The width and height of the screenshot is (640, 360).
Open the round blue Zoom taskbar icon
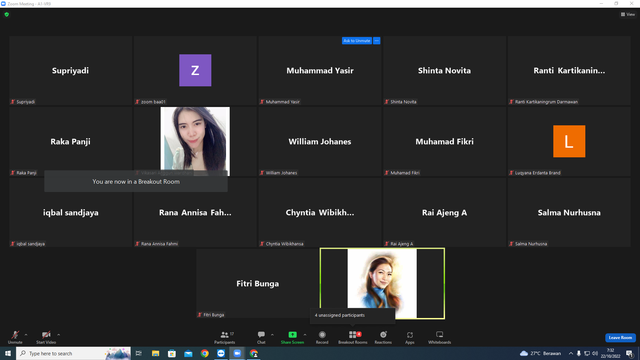pos(221,353)
